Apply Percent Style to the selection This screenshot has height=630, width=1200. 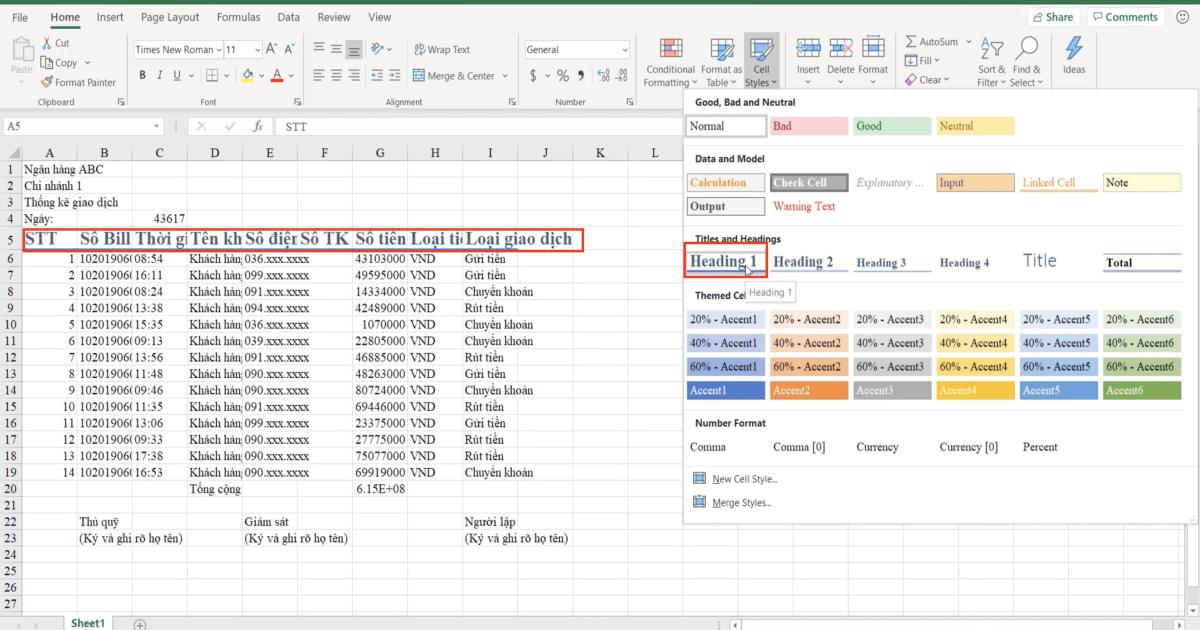click(x=563, y=75)
